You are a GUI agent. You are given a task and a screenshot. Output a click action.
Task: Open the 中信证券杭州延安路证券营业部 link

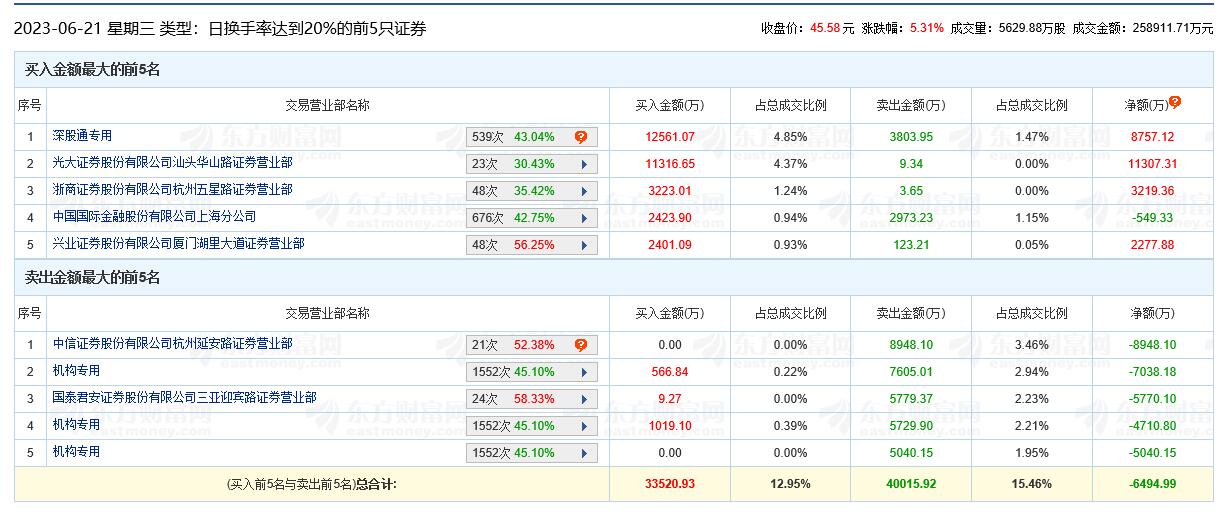(172, 344)
